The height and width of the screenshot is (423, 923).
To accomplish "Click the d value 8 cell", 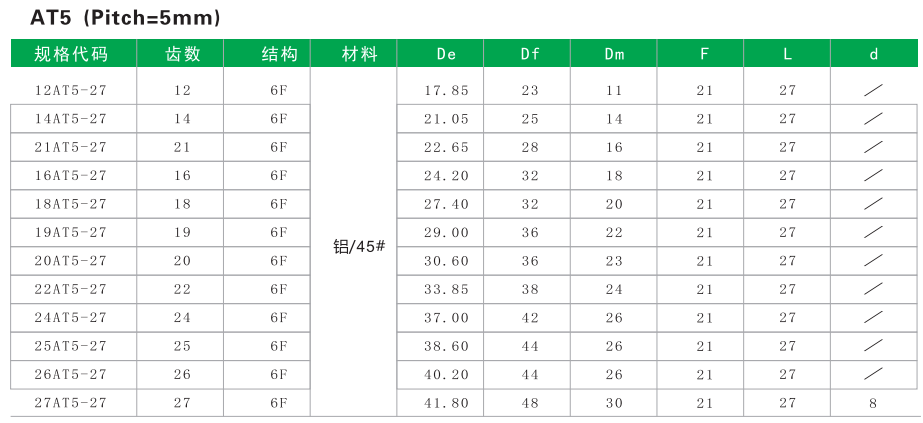I will click(x=873, y=402).
